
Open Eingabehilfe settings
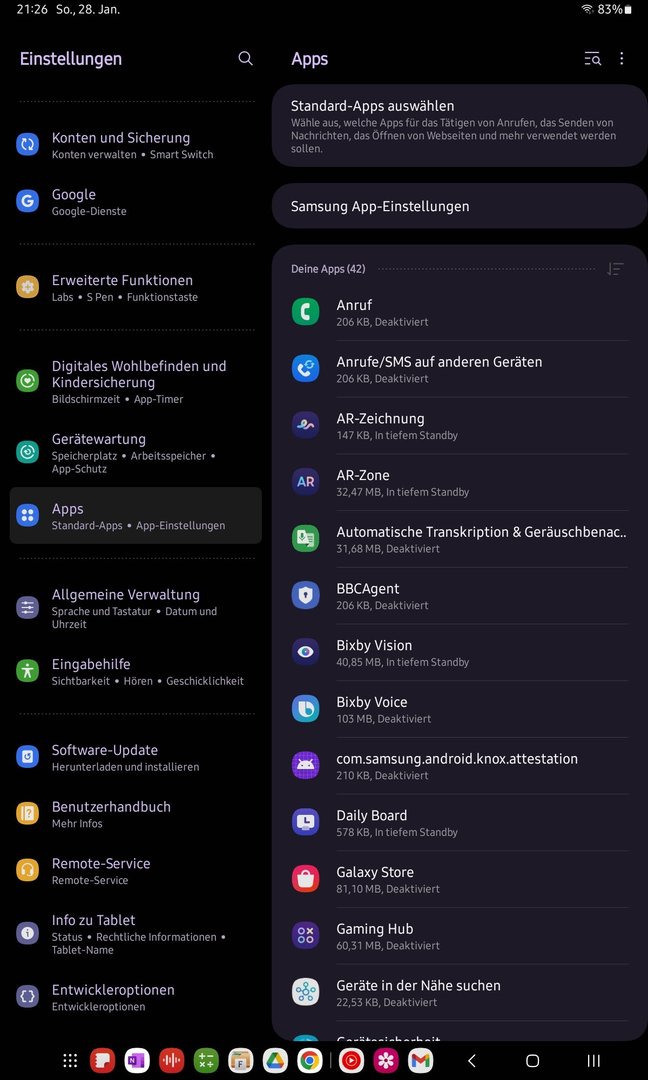pos(136,672)
